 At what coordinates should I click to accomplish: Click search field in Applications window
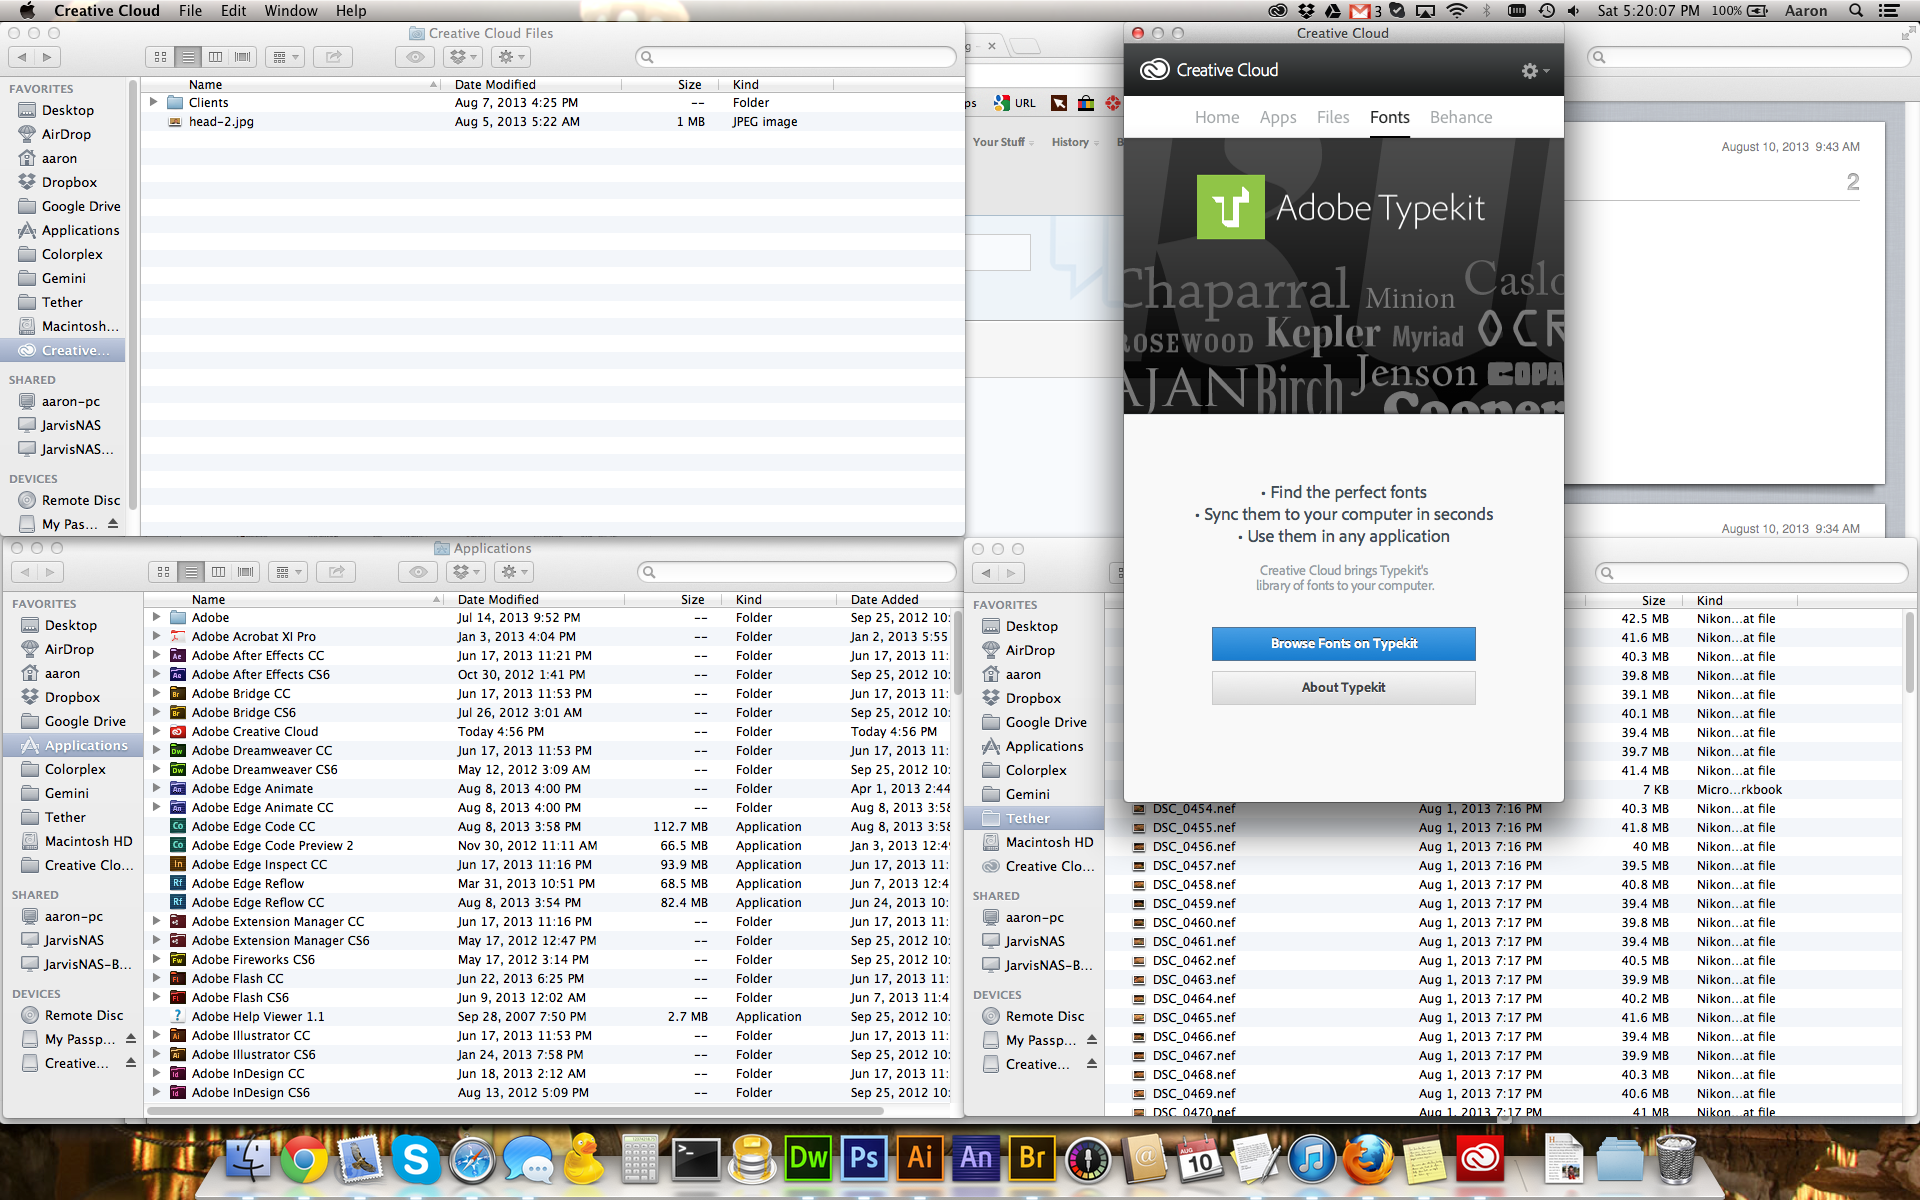(797, 572)
